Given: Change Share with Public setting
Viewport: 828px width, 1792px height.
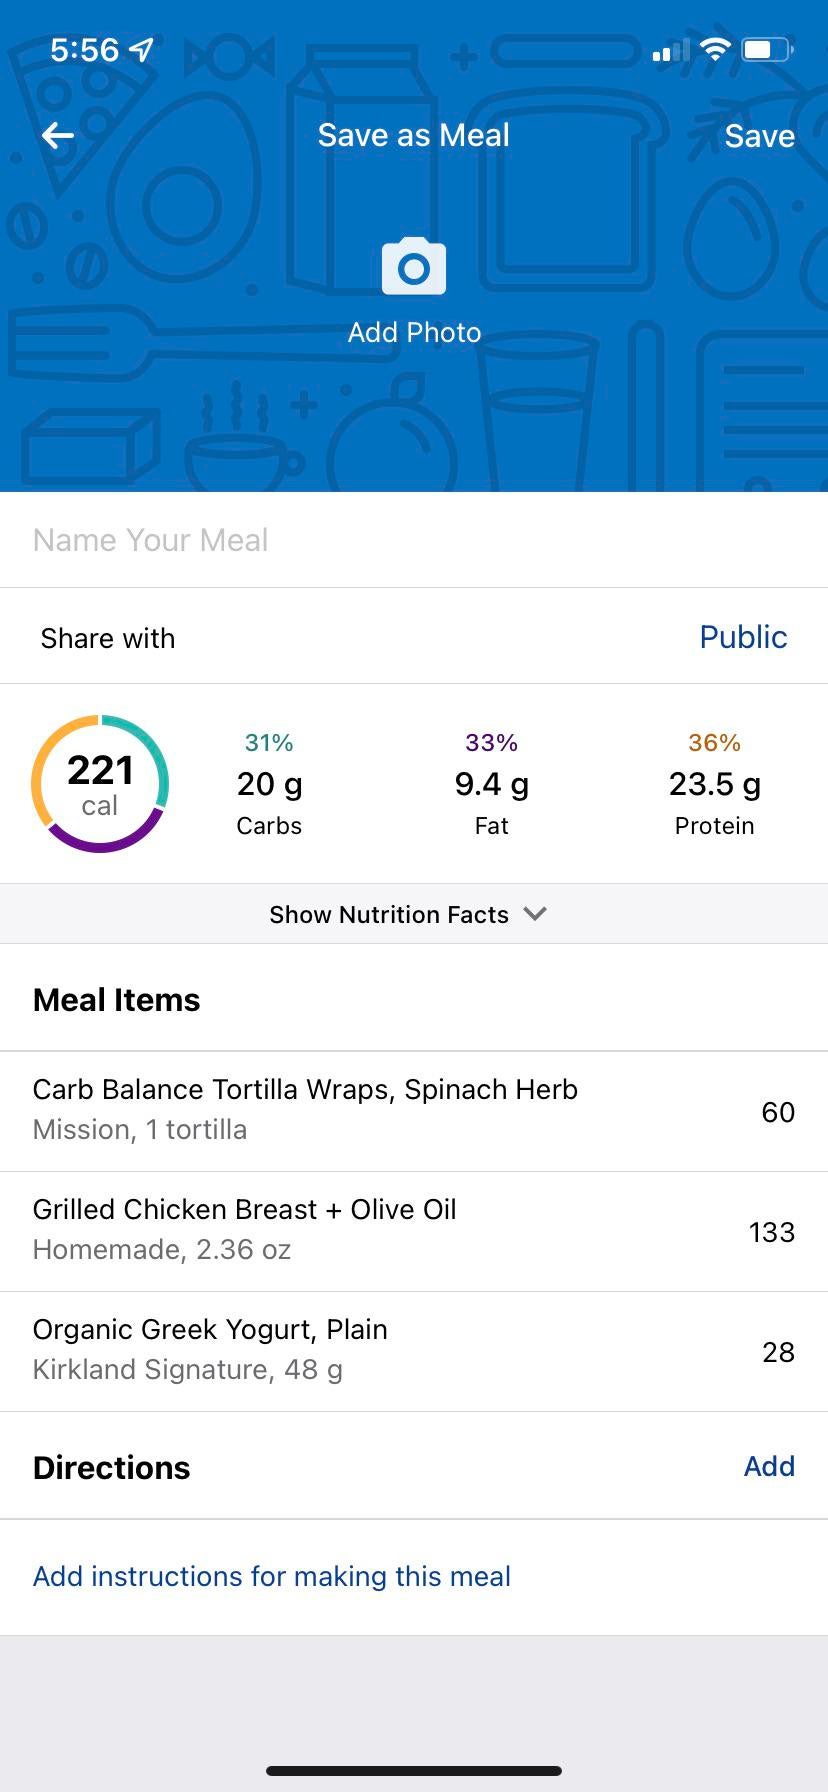Looking at the screenshot, I should point(742,637).
